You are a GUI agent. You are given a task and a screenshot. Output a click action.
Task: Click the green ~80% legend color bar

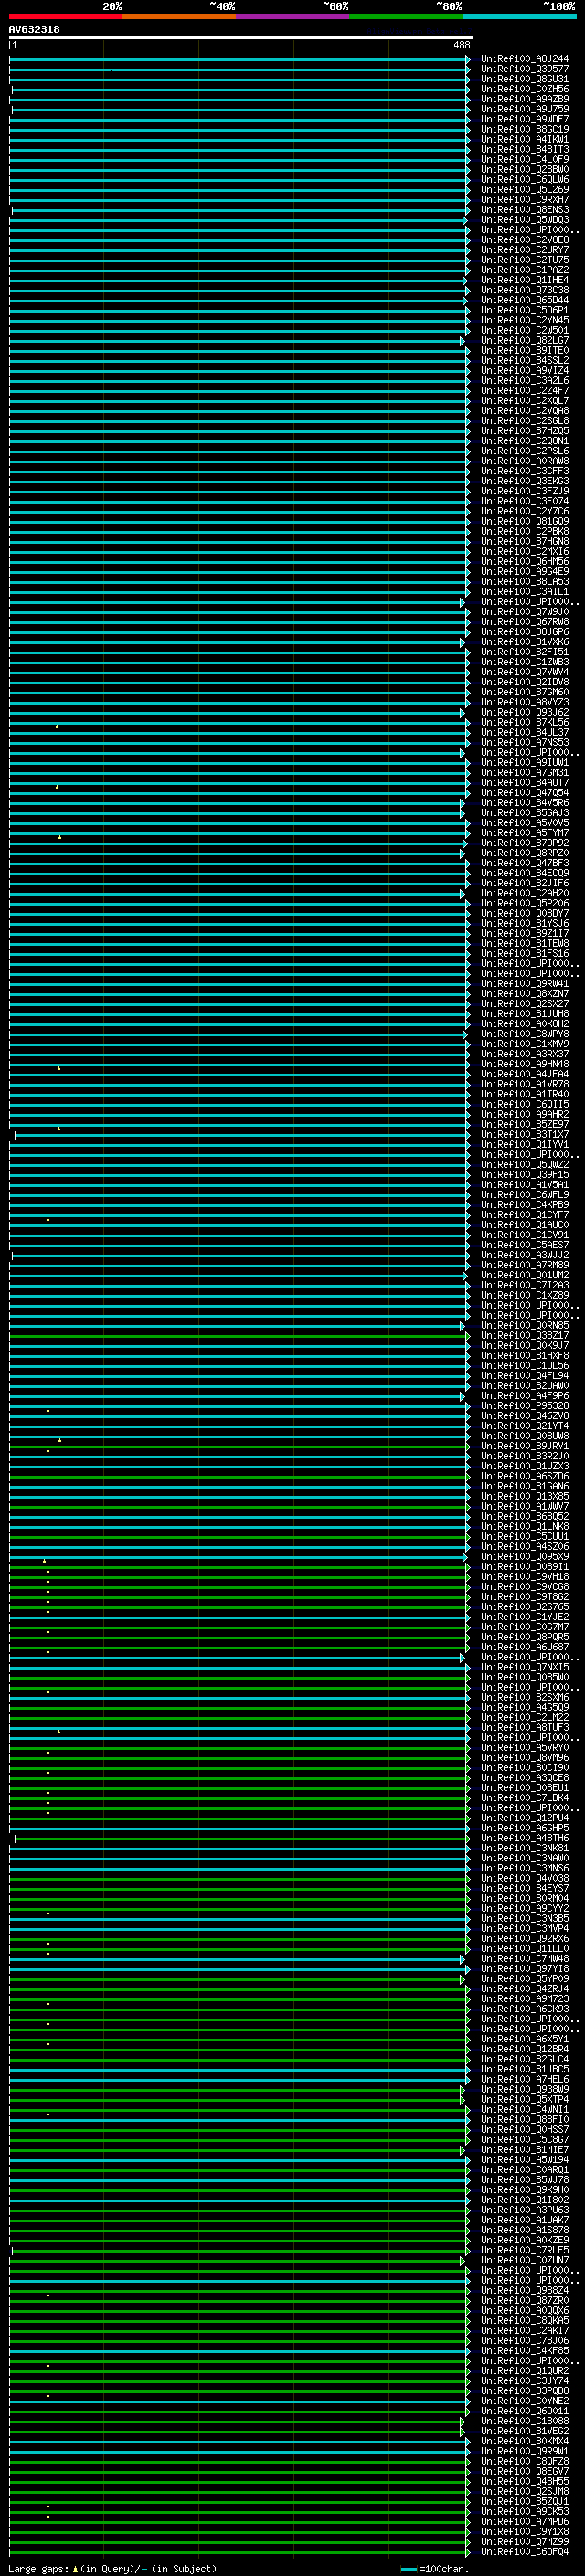[405, 16]
